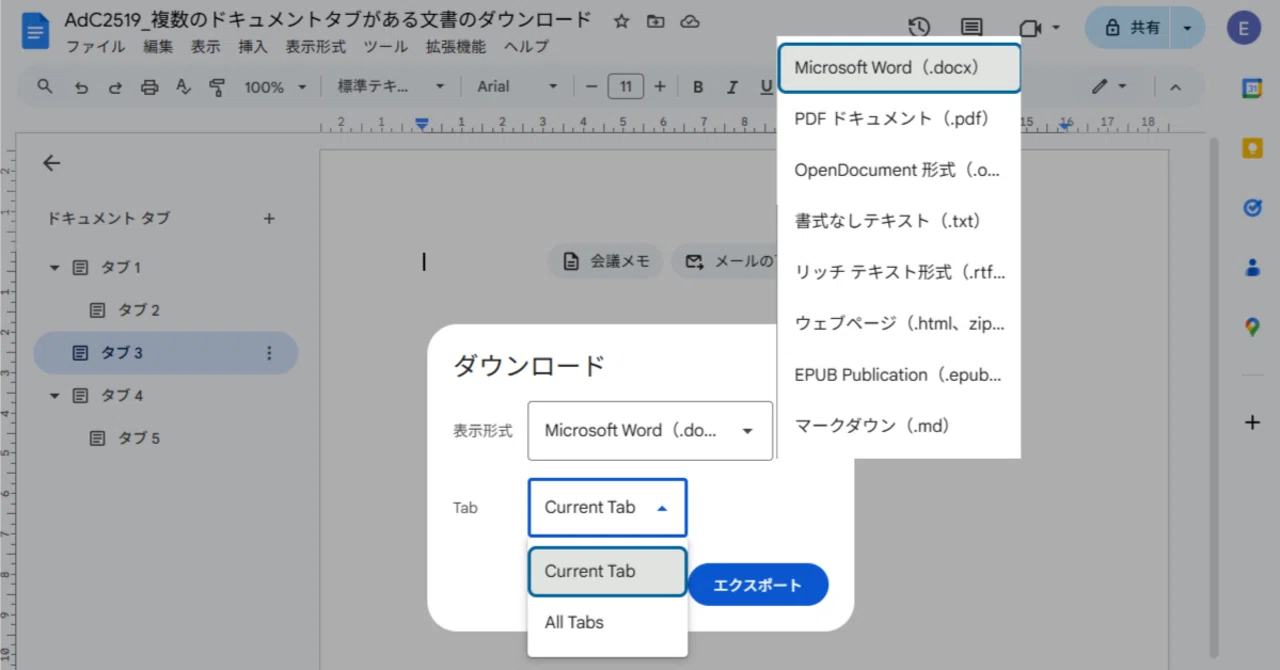Screen dimensions: 1280x670
Task: Open Google Maps side panel icon
Action: 1252,326
